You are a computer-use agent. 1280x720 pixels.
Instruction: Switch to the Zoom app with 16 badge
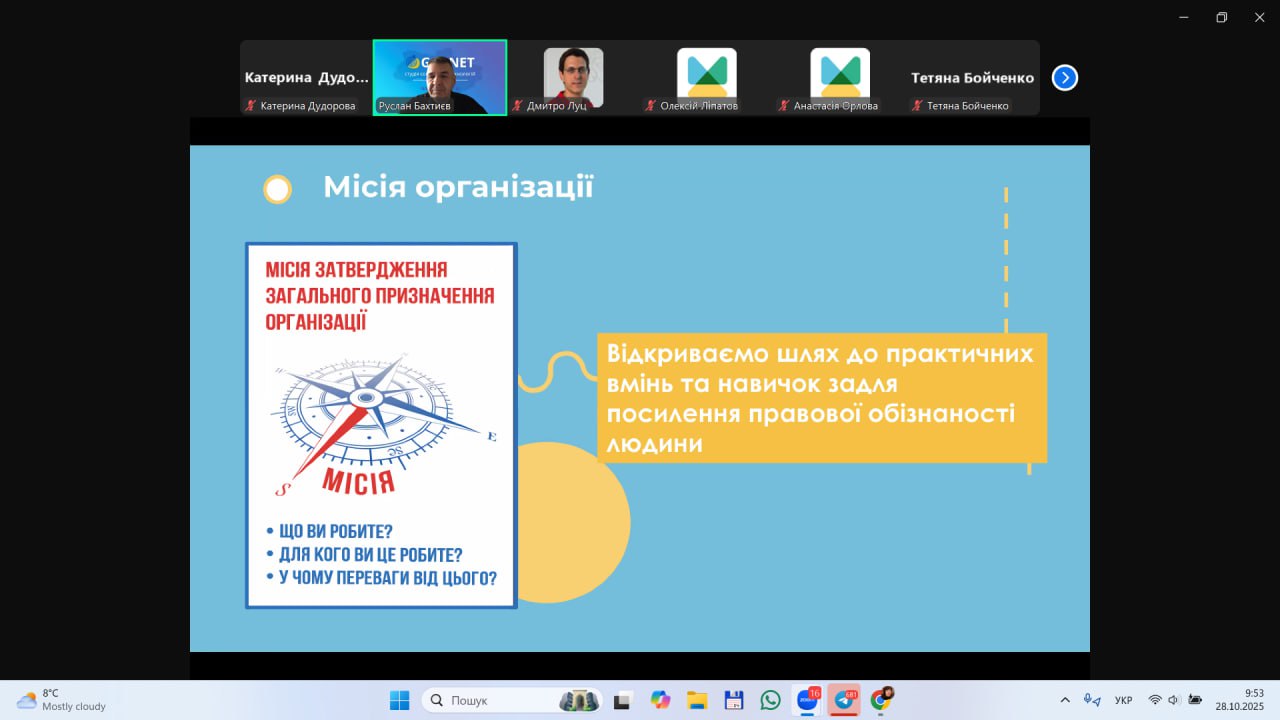807,700
